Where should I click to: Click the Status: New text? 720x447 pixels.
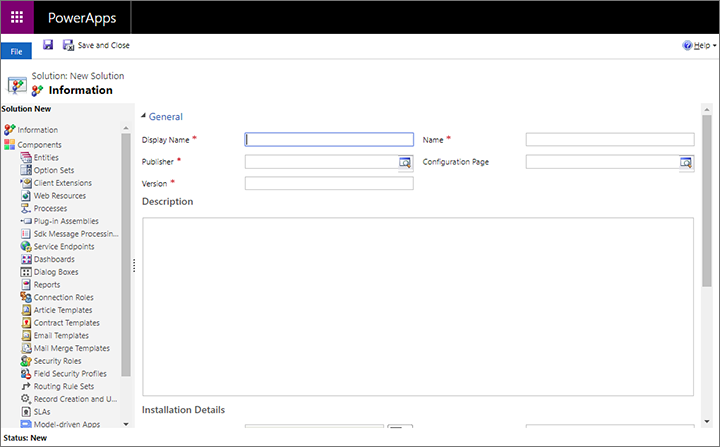tap(25, 438)
